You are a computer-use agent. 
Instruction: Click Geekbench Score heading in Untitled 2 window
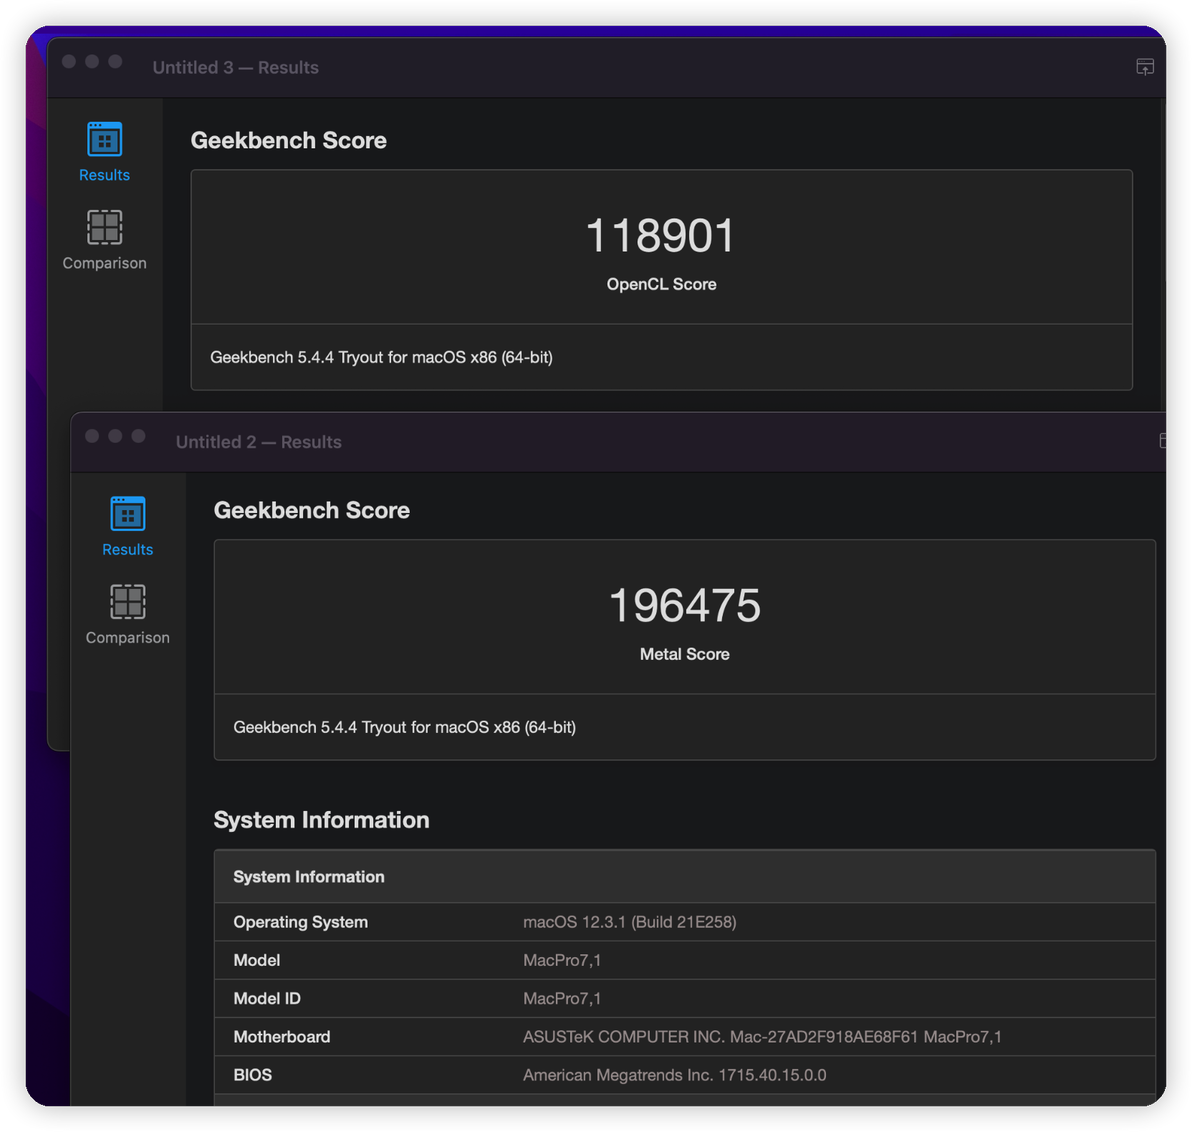pos(312,510)
